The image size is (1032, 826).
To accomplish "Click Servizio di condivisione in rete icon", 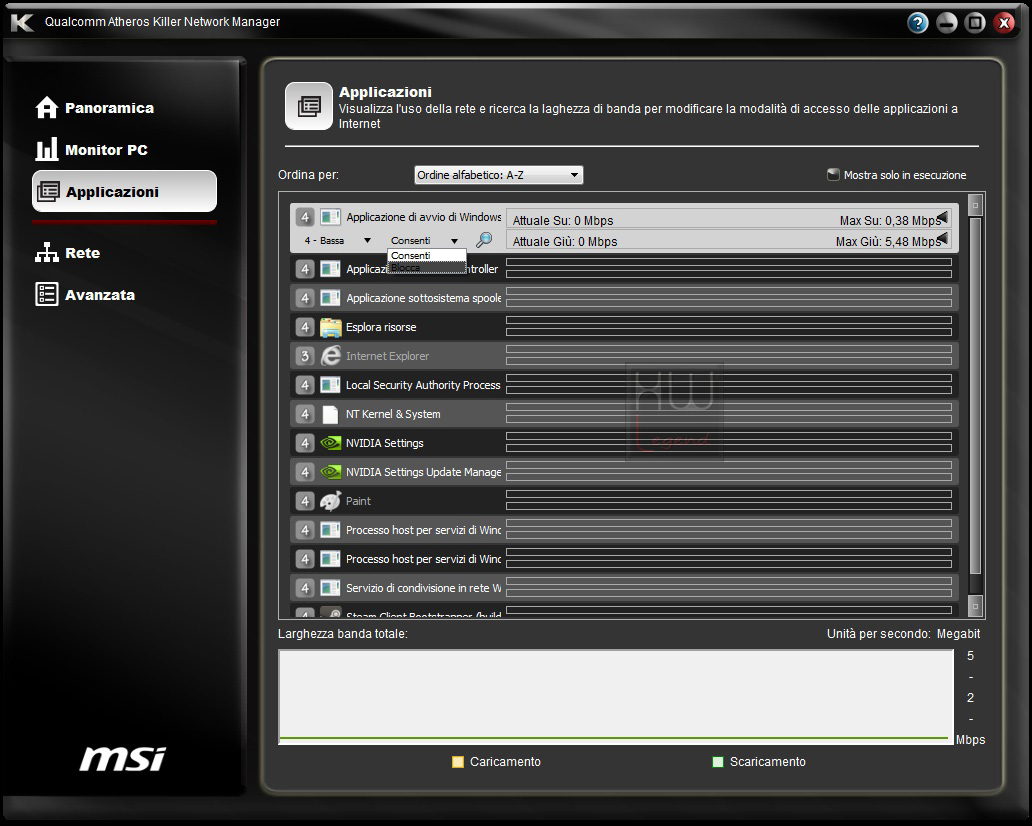I will coord(330,588).
